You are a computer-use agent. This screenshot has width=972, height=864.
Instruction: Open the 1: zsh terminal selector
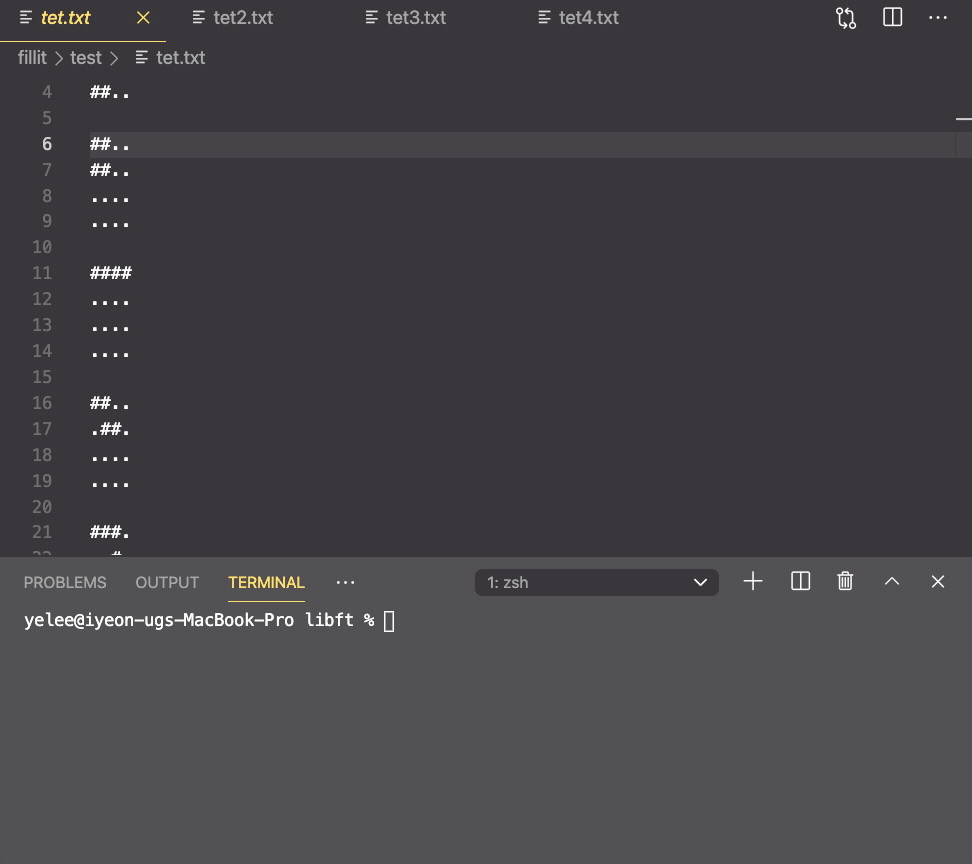[597, 582]
